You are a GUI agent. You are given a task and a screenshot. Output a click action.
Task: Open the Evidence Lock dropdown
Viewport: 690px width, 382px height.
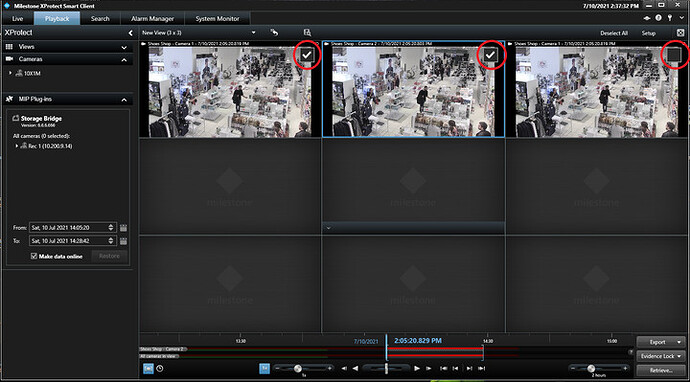coord(661,356)
